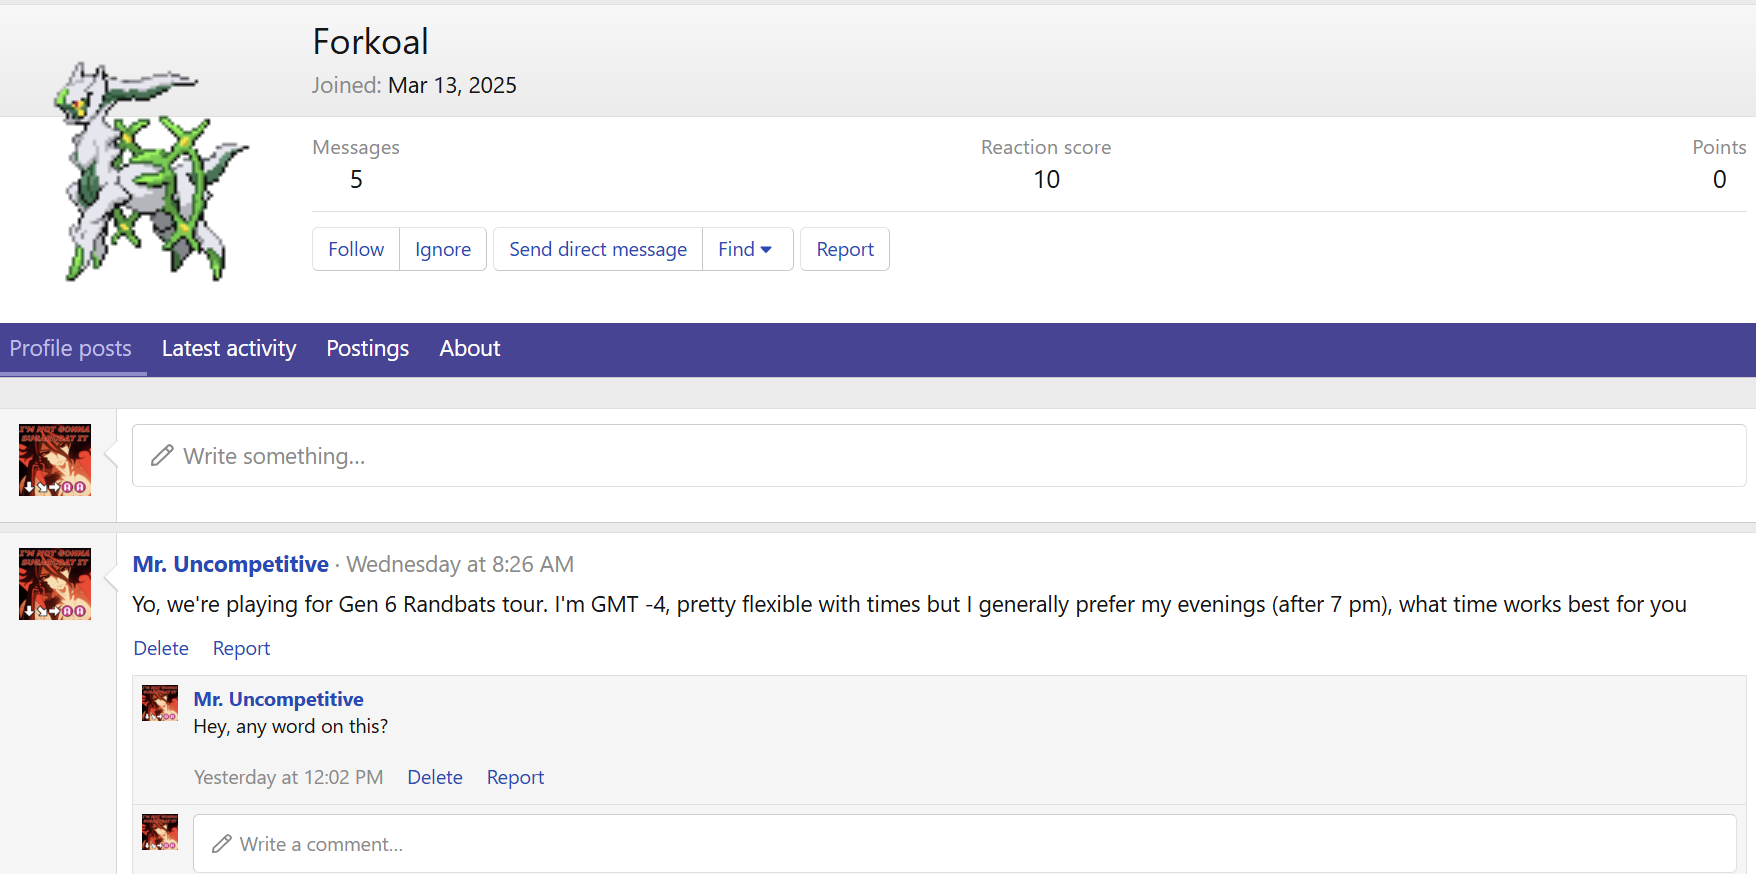Report the Gen 6 Randbats profile post

tap(241, 648)
